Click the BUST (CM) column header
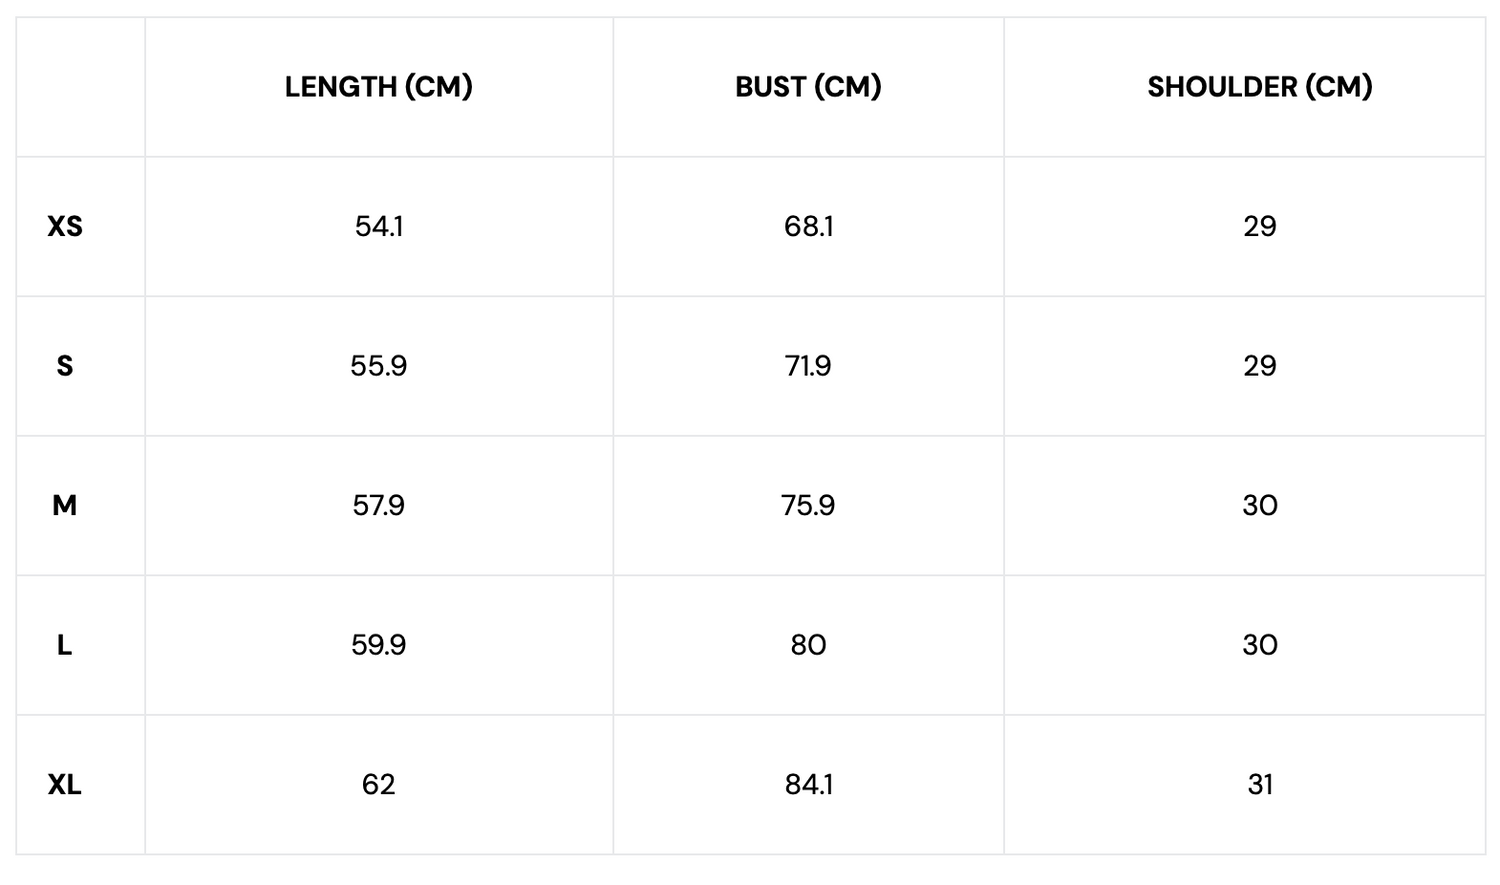This screenshot has height=885, width=1500. (808, 87)
